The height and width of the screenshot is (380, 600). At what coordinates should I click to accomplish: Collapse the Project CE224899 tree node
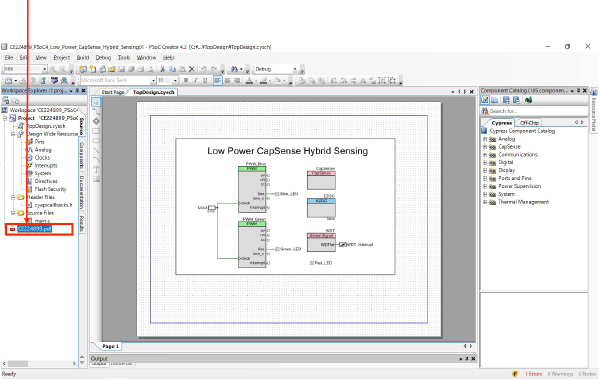pyautogui.click(x=5, y=118)
